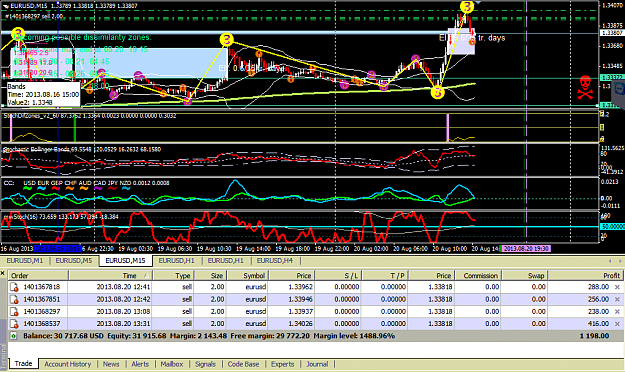Sort trades by the Order column header
Viewport: 625px width, 372px height.
click(x=38, y=276)
